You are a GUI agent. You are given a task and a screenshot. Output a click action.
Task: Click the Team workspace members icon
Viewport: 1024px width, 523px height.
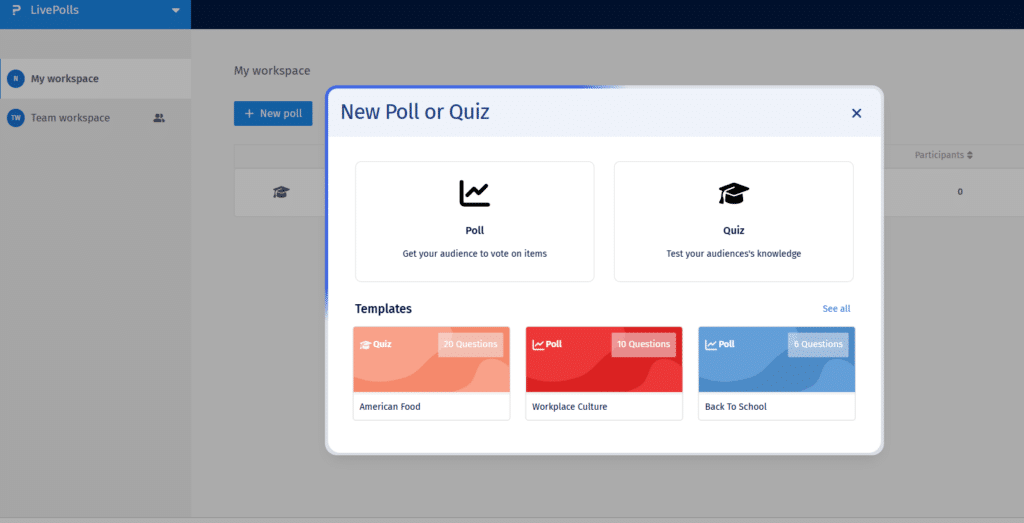[x=159, y=118]
